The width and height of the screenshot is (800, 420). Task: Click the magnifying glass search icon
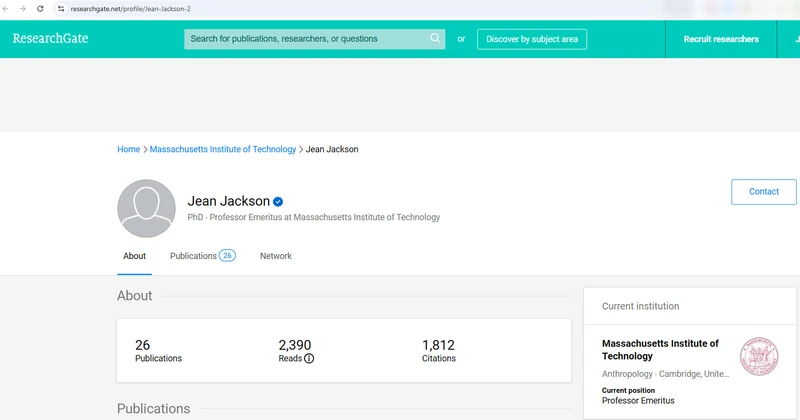point(435,38)
